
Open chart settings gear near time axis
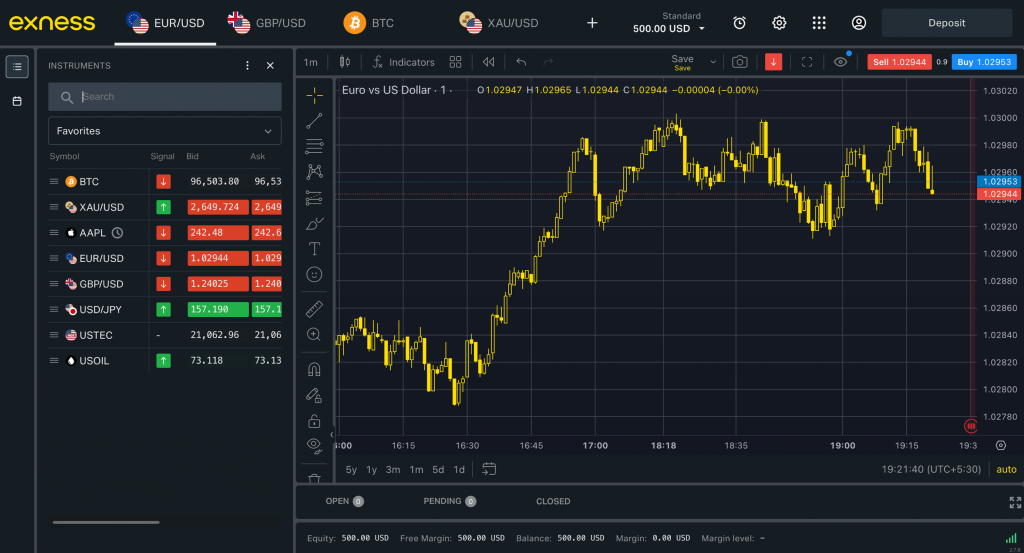point(1000,445)
